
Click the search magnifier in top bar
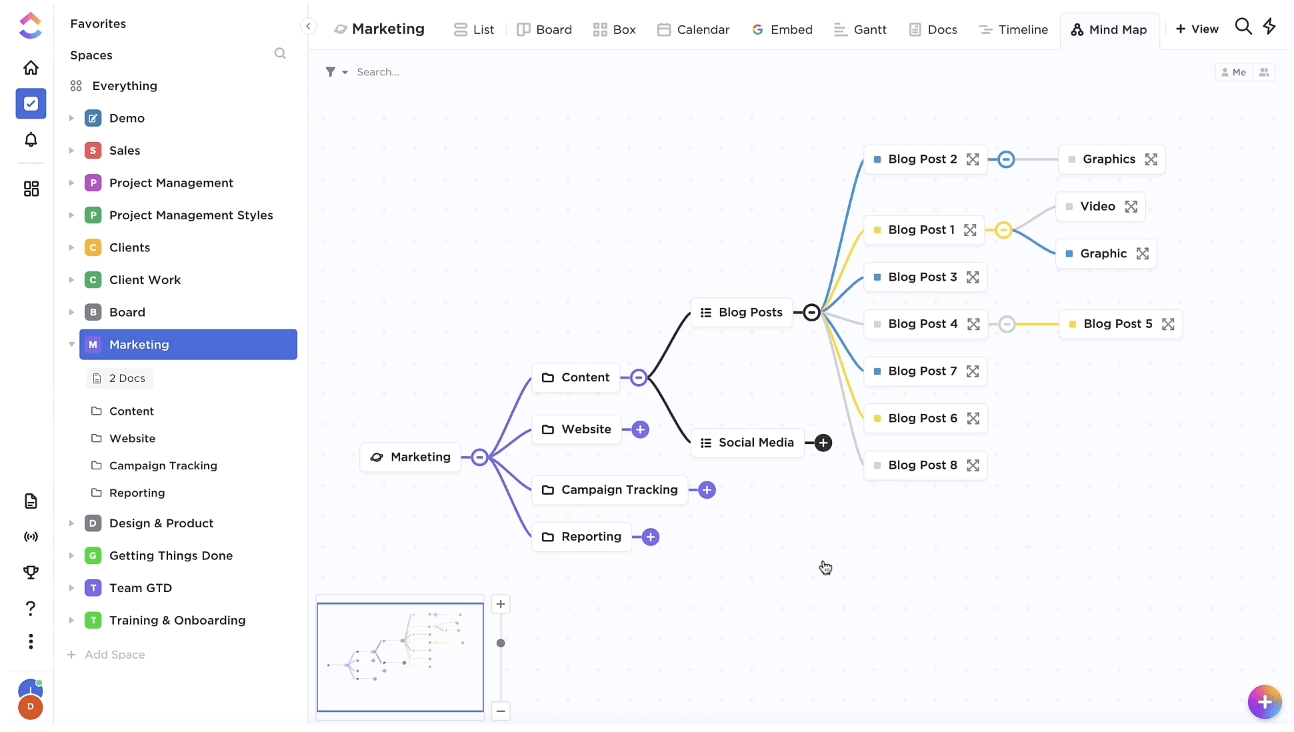(1243, 27)
